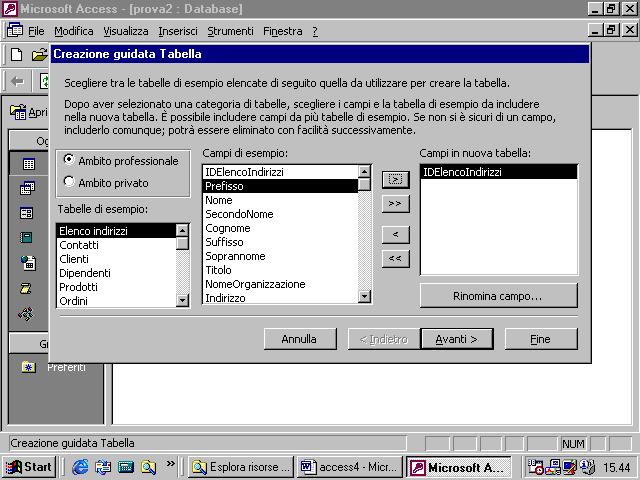Switch to Esplora risorse taskbar button
The image size is (640, 480).
(241, 467)
